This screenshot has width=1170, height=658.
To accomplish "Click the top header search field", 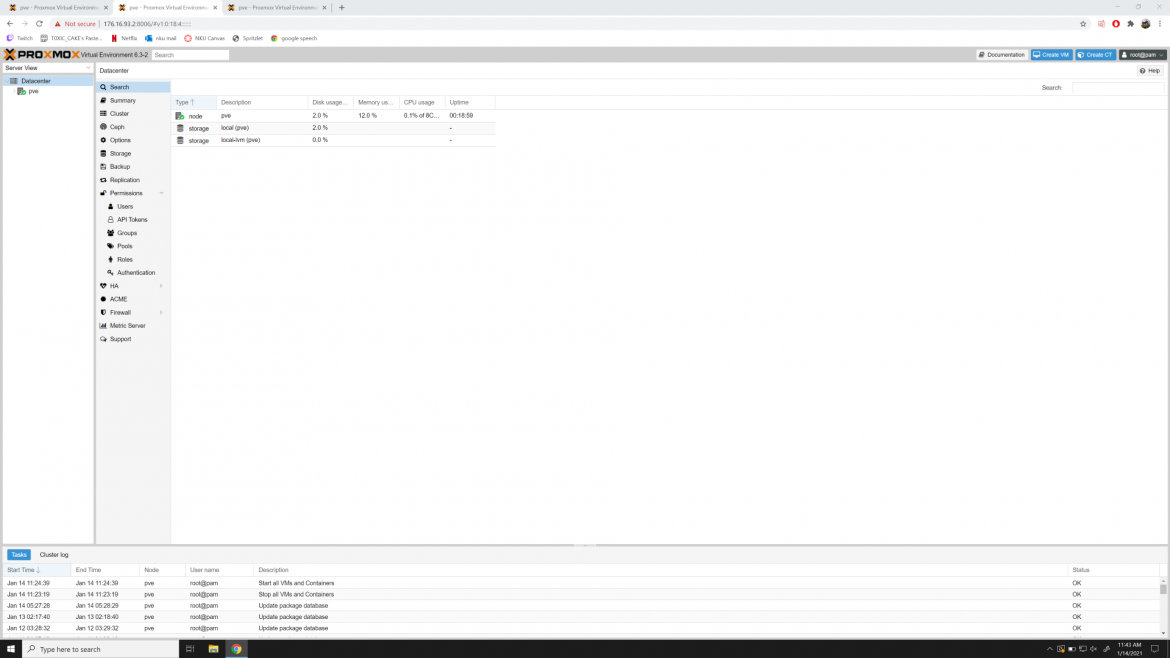I will pos(190,55).
